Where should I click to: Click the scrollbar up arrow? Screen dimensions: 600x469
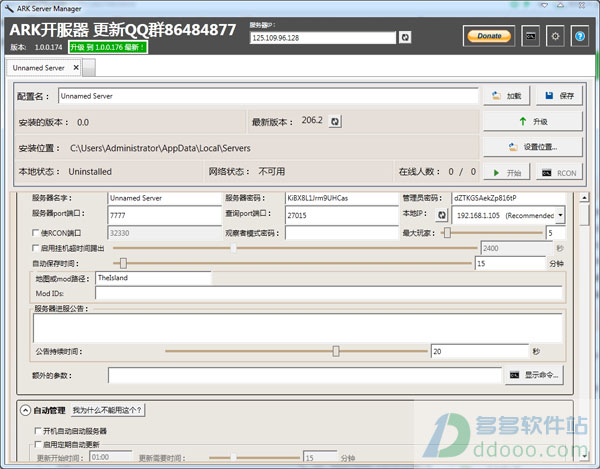pos(584,198)
